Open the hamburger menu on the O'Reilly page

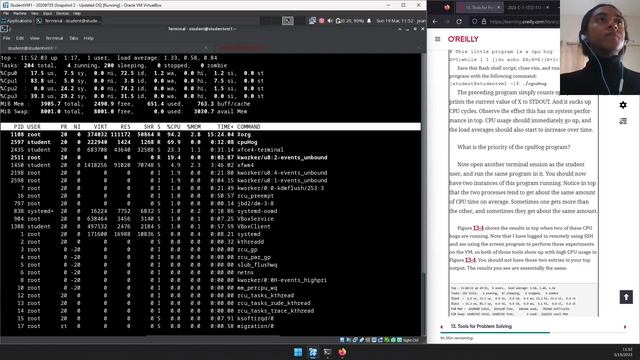click(x=438, y=39)
